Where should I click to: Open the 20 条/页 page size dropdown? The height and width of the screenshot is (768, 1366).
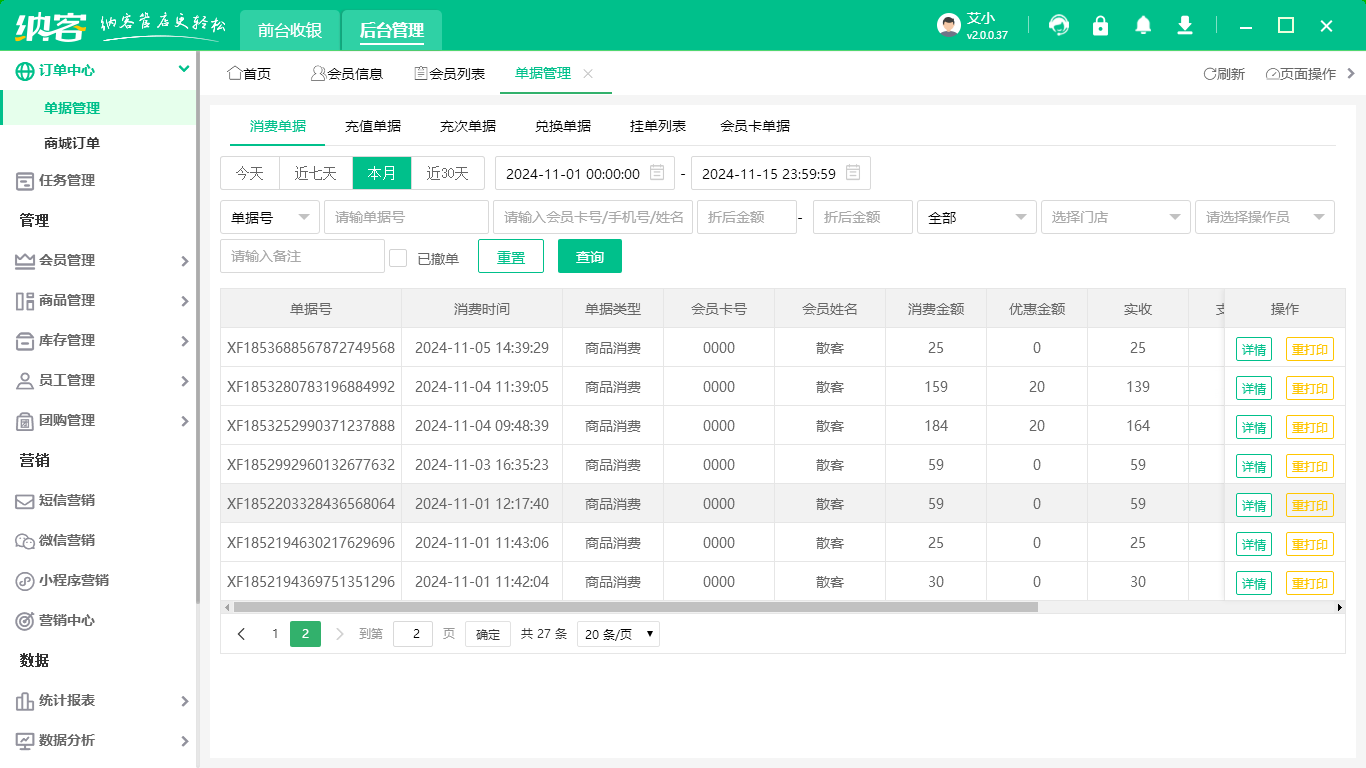point(618,633)
